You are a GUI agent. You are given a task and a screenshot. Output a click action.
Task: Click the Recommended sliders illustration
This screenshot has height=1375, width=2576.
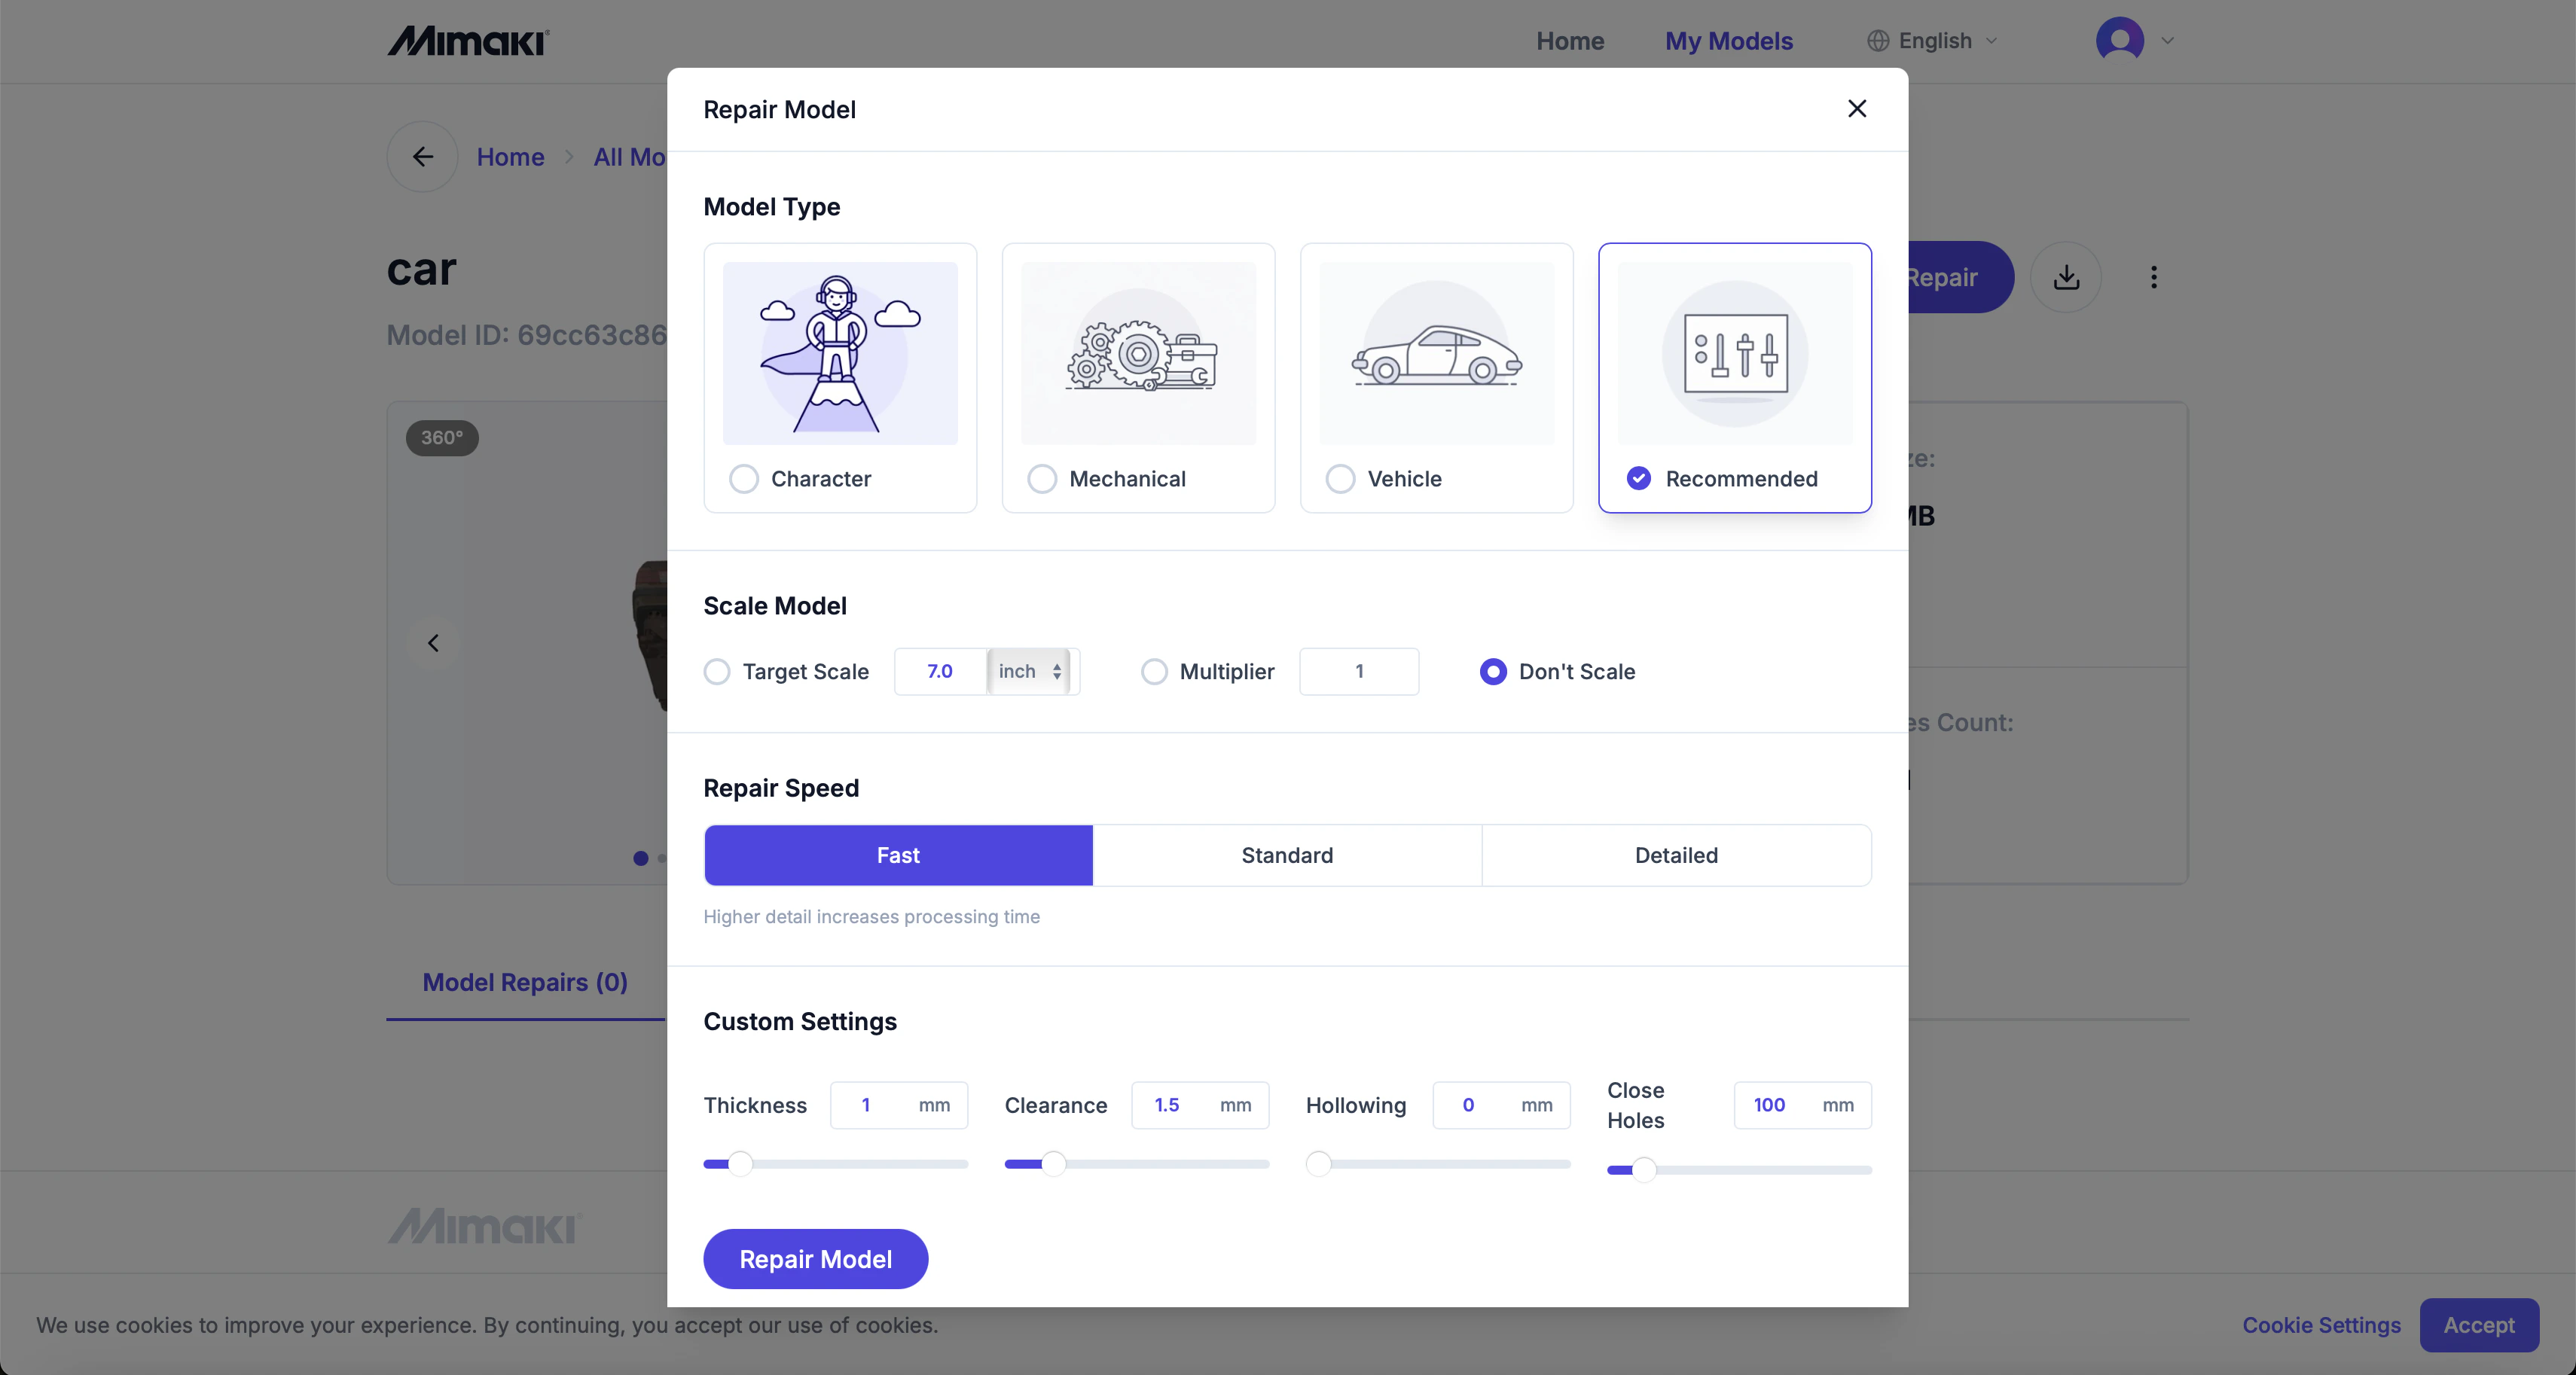tap(1734, 353)
